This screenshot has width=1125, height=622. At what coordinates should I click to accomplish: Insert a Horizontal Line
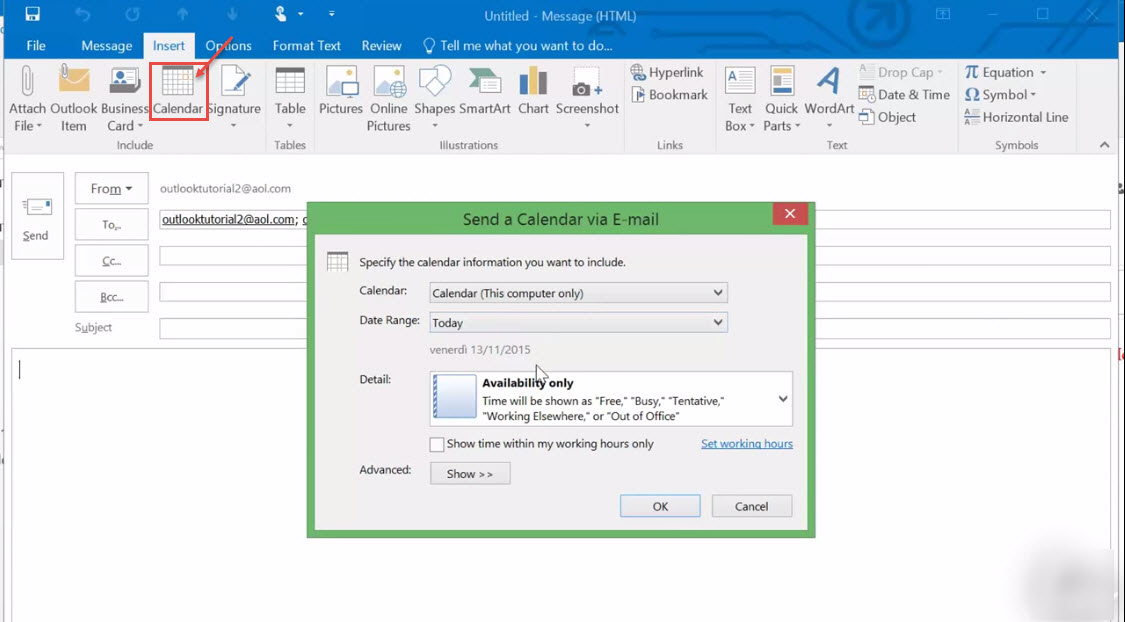pyautogui.click(x=1016, y=117)
